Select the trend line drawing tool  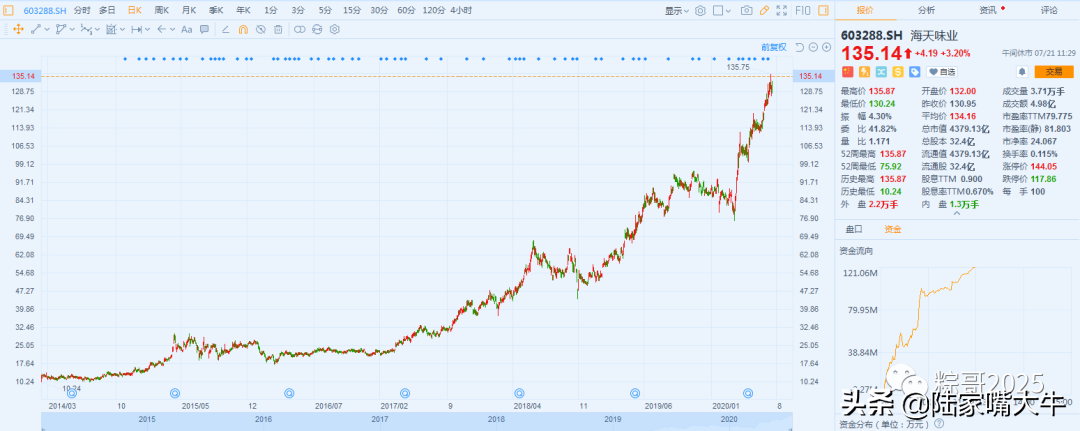(x=36, y=29)
